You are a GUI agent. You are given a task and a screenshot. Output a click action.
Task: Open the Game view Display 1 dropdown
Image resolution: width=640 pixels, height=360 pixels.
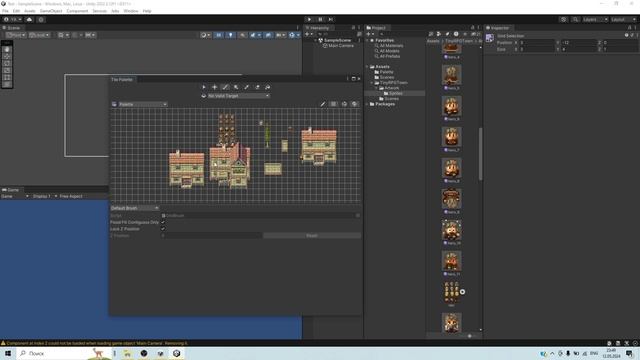[x=44, y=196]
